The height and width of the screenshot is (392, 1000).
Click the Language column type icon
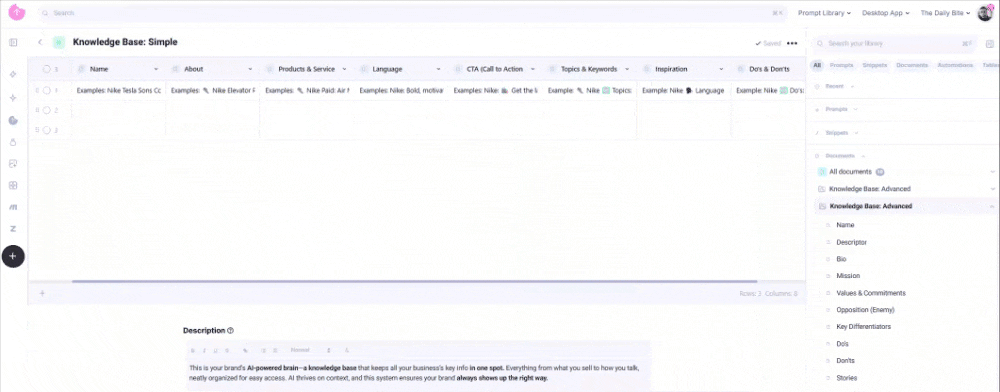[x=364, y=69]
